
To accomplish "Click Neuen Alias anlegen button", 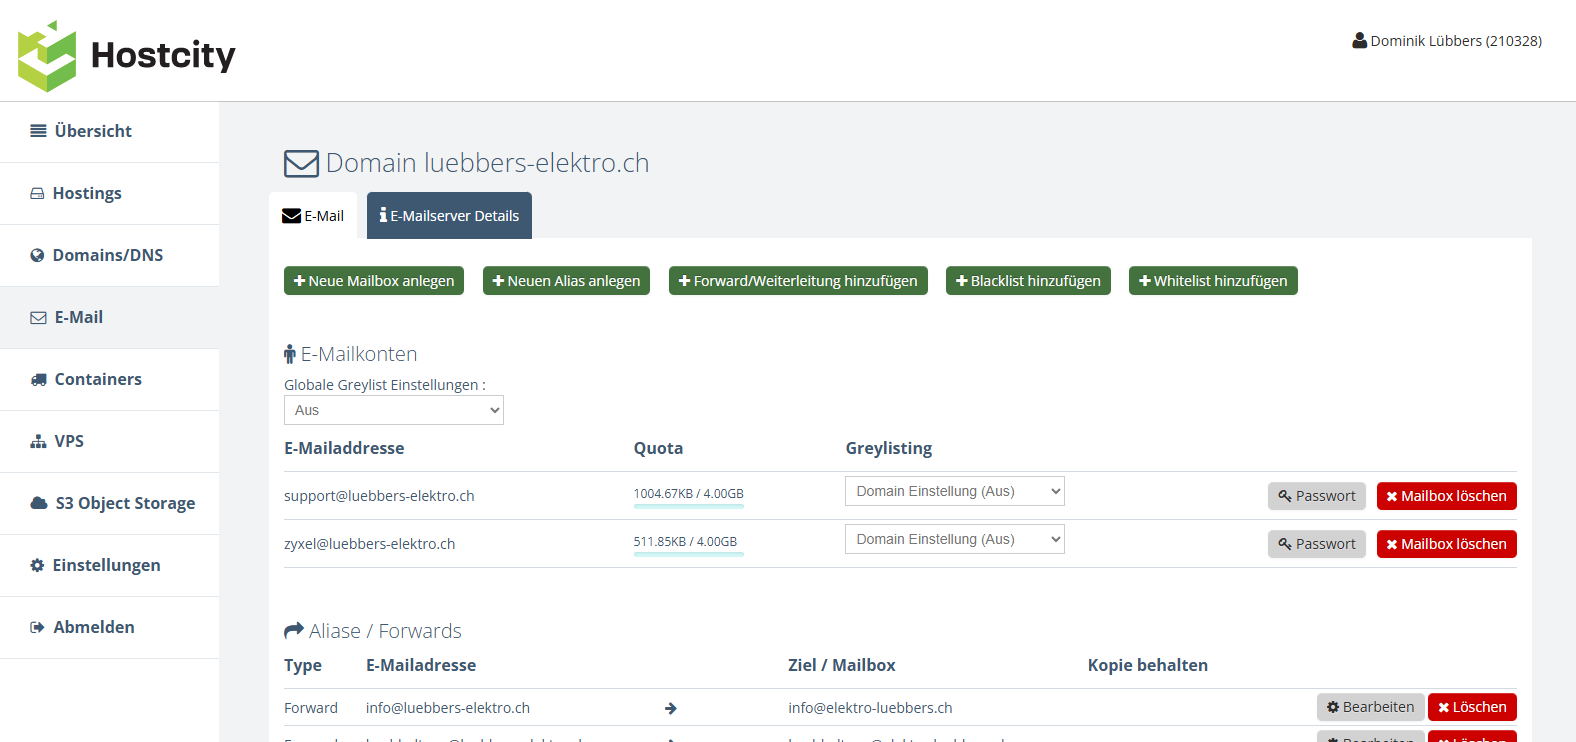I will (x=566, y=281).
